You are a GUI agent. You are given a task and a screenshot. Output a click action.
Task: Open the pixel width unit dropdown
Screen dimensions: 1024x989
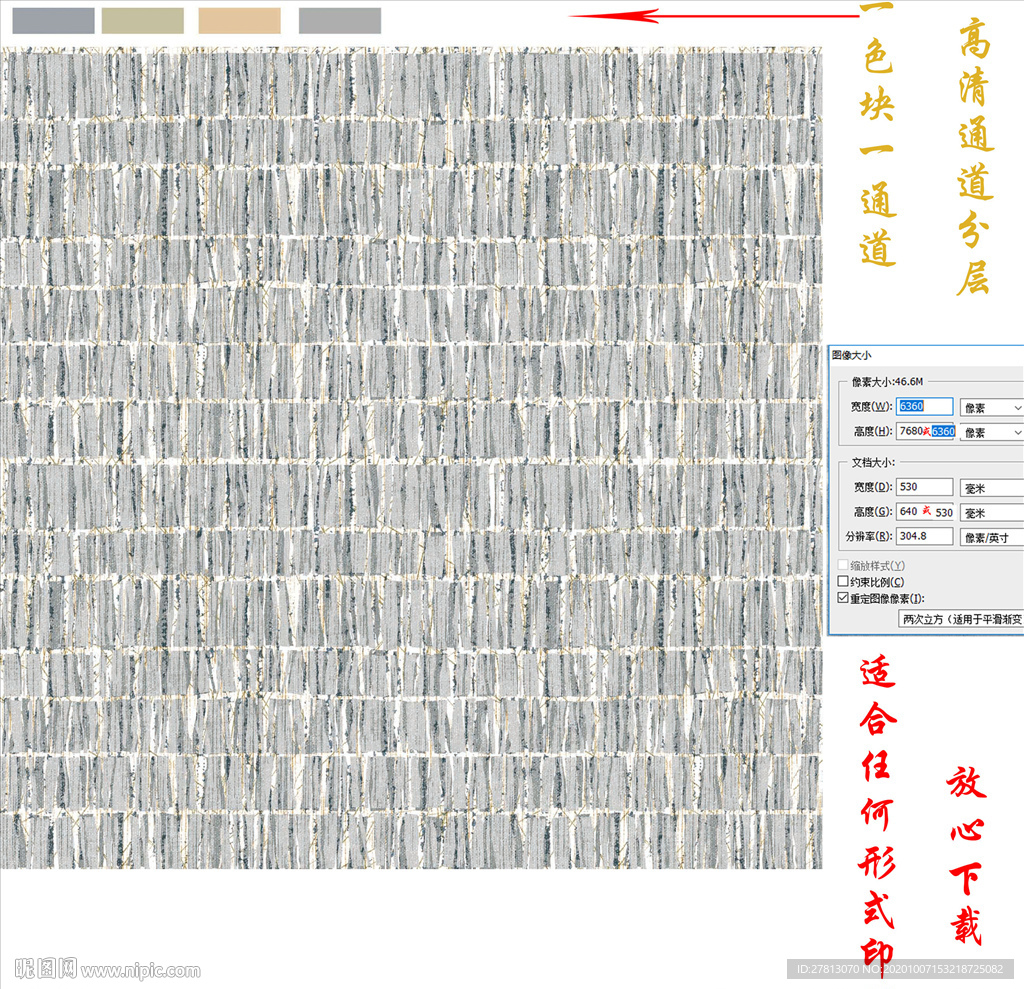point(991,407)
